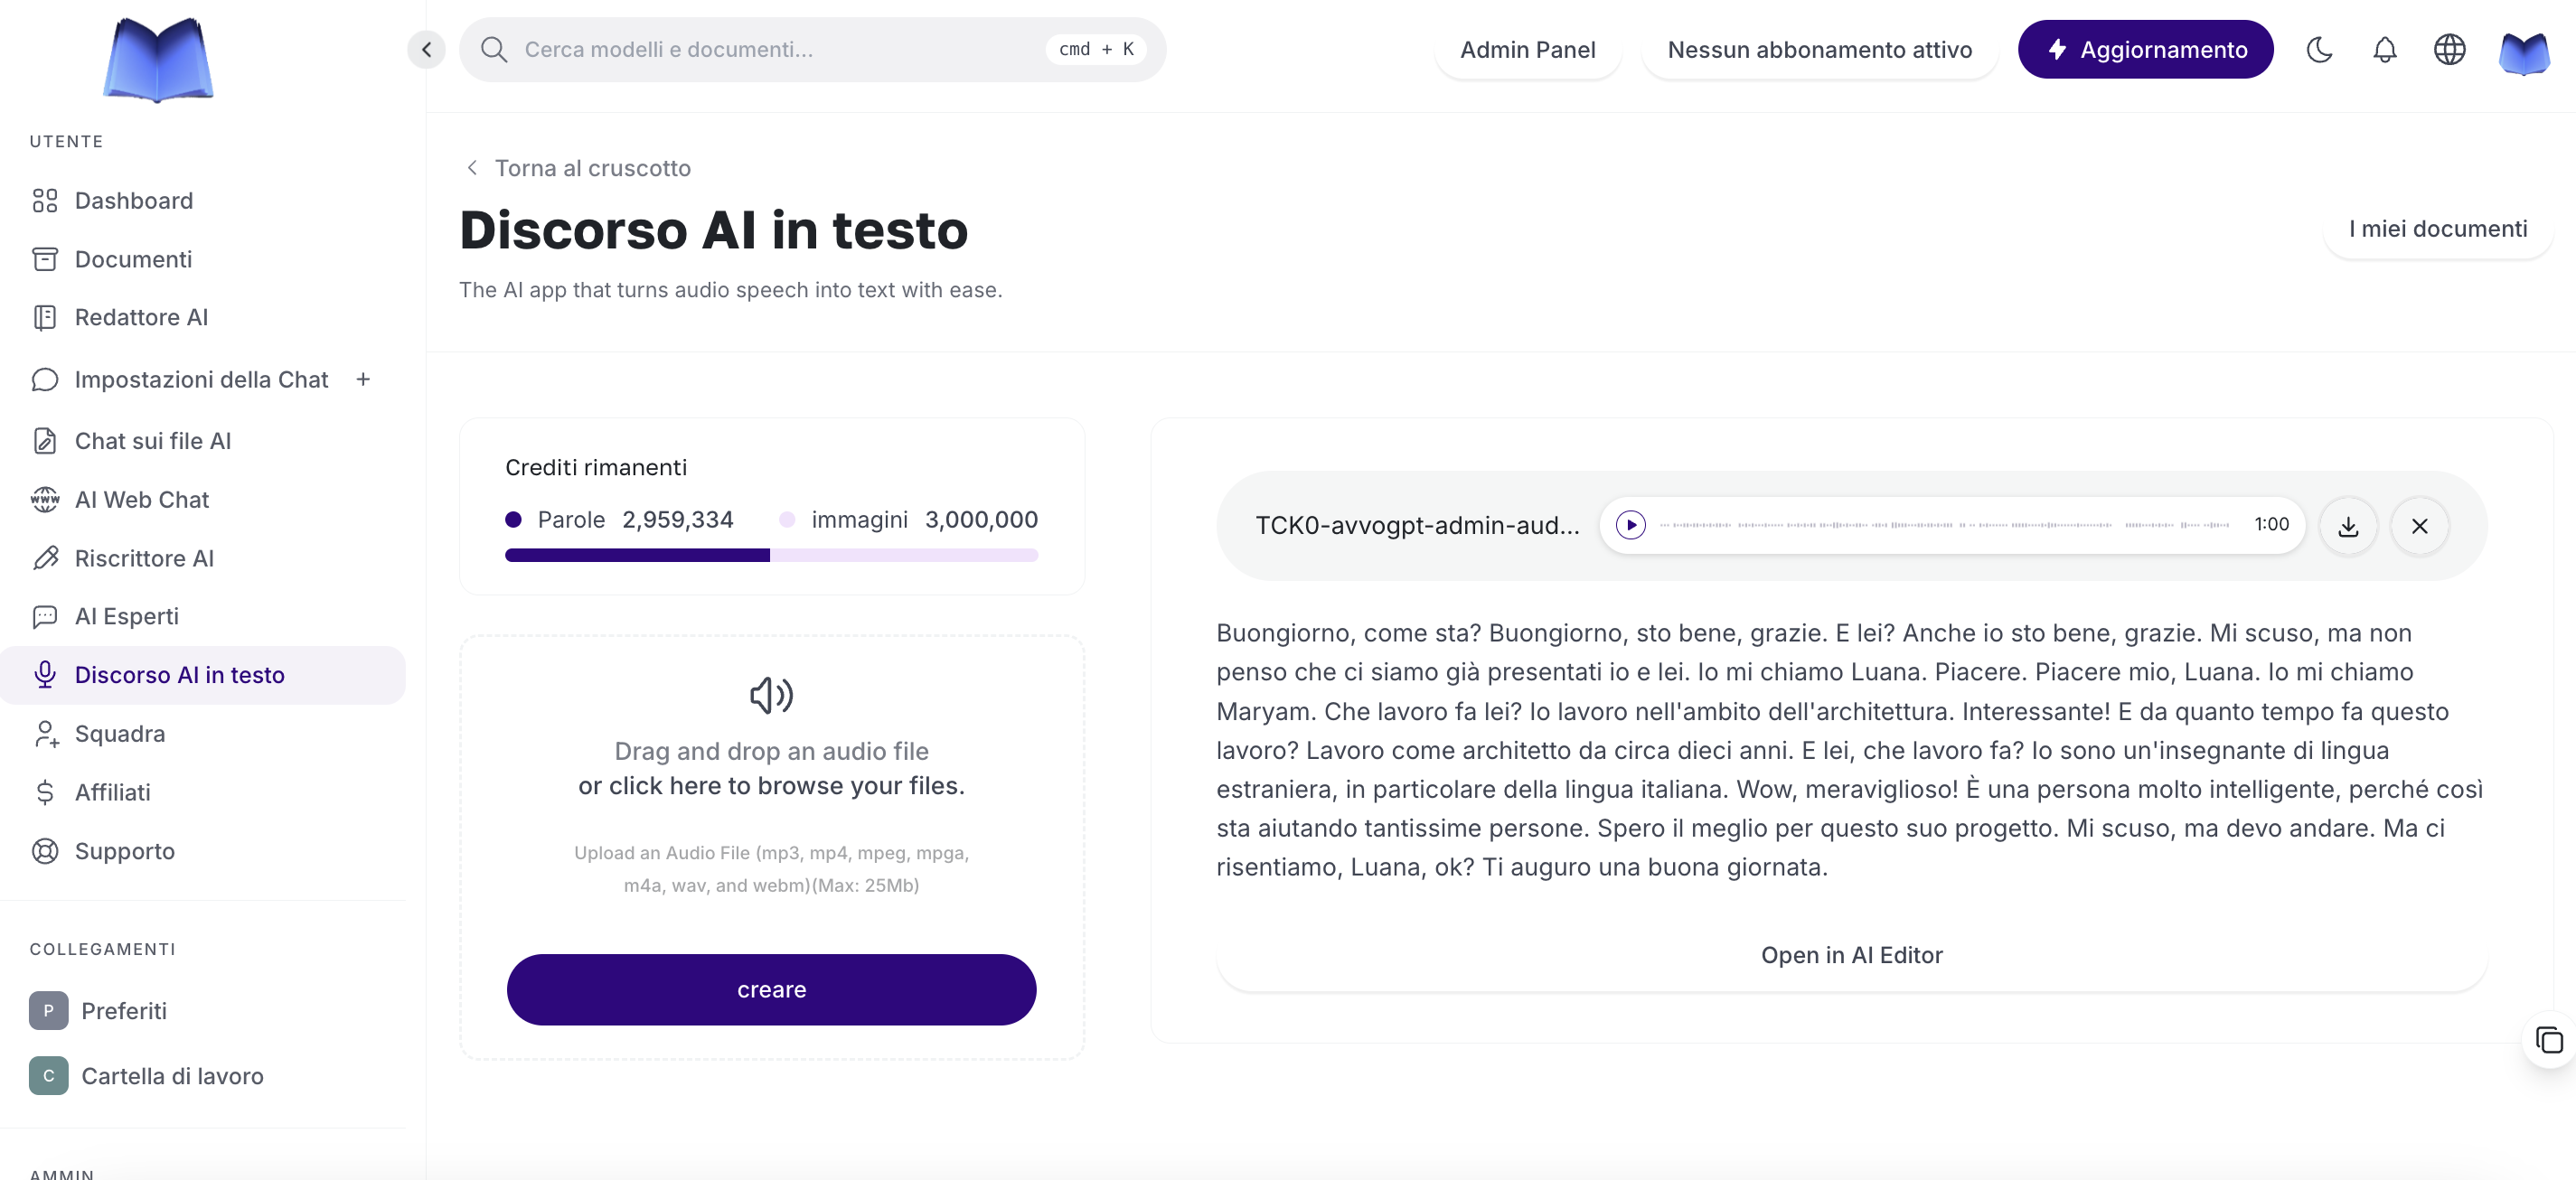Add new chat with plus icon

pos(363,380)
